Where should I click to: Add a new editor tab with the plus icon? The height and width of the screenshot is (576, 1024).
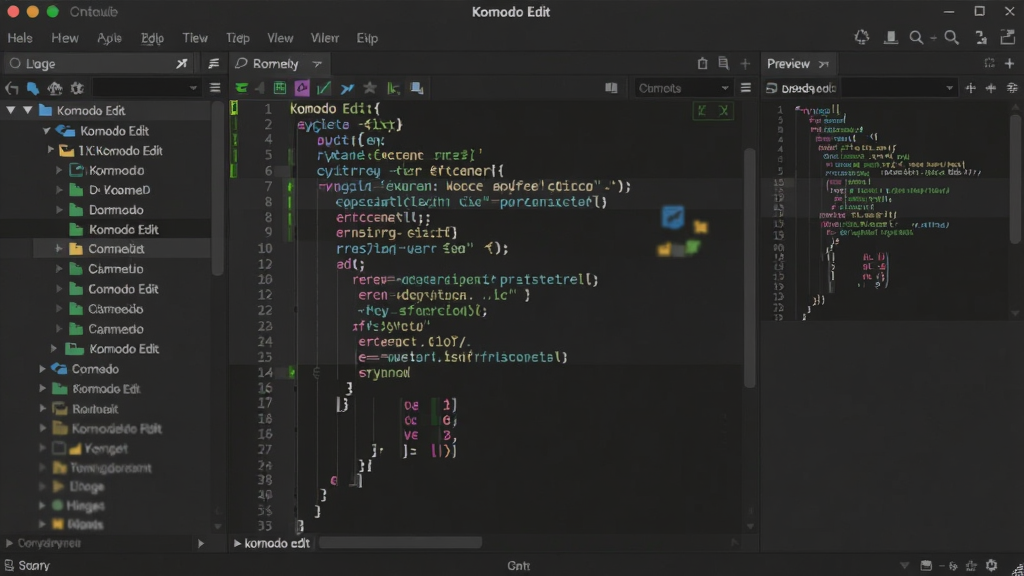(745, 63)
